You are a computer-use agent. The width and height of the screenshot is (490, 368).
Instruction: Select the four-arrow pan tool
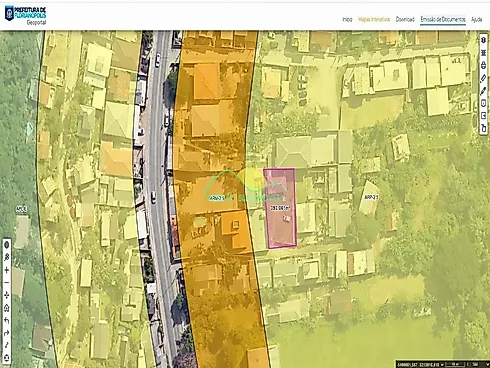click(7, 295)
